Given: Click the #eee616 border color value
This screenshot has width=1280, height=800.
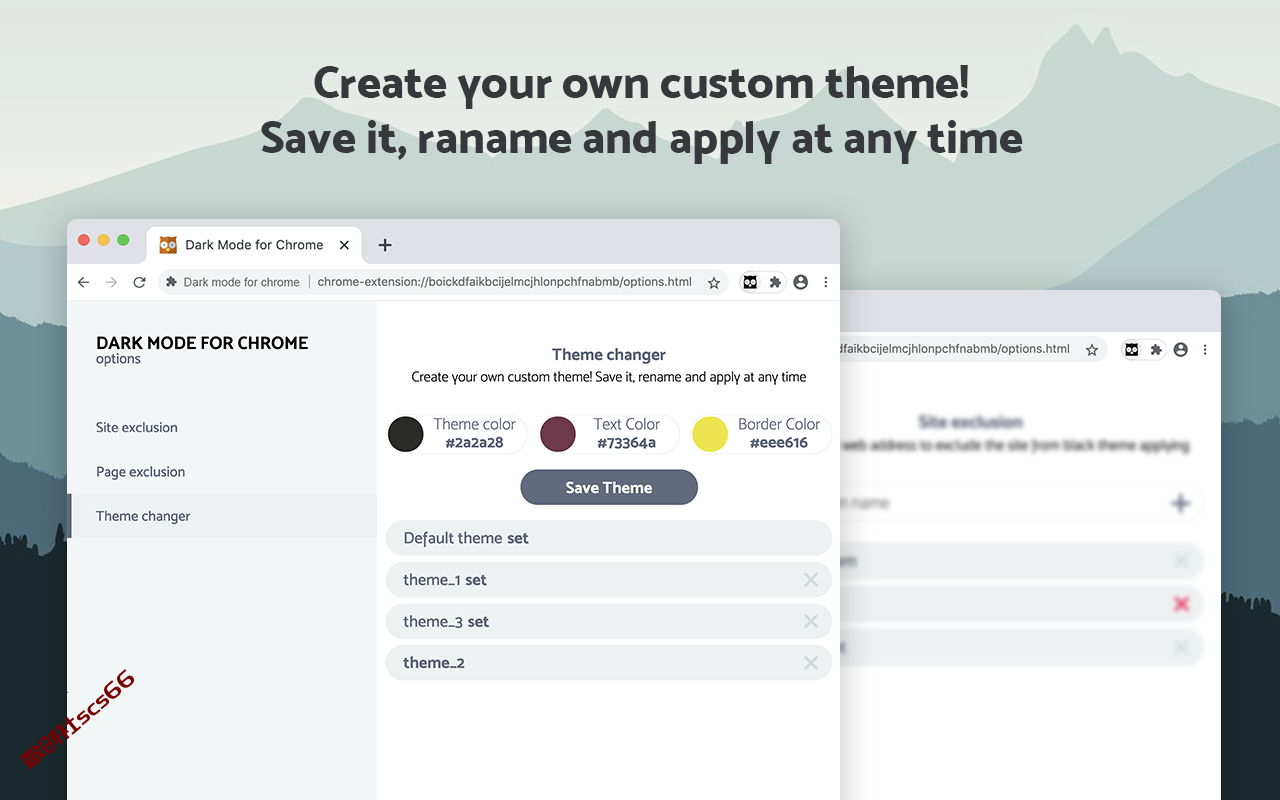Looking at the screenshot, I should [x=779, y=443].
